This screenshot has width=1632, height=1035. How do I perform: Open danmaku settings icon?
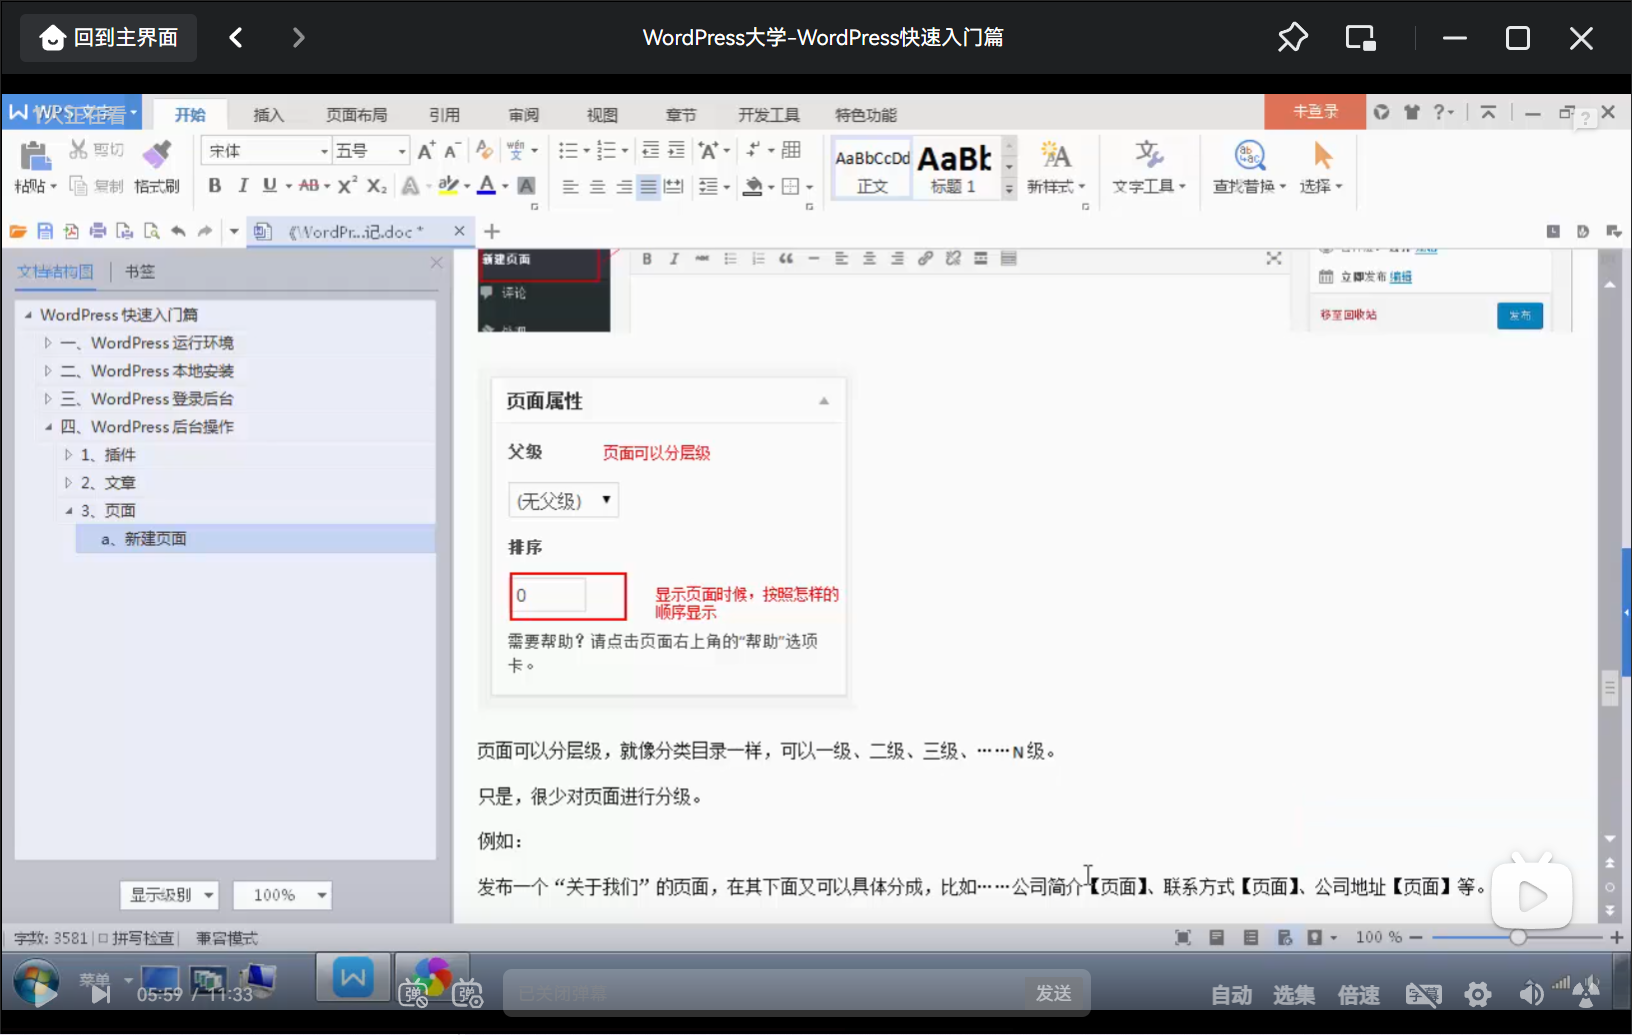tap(468, 993)
